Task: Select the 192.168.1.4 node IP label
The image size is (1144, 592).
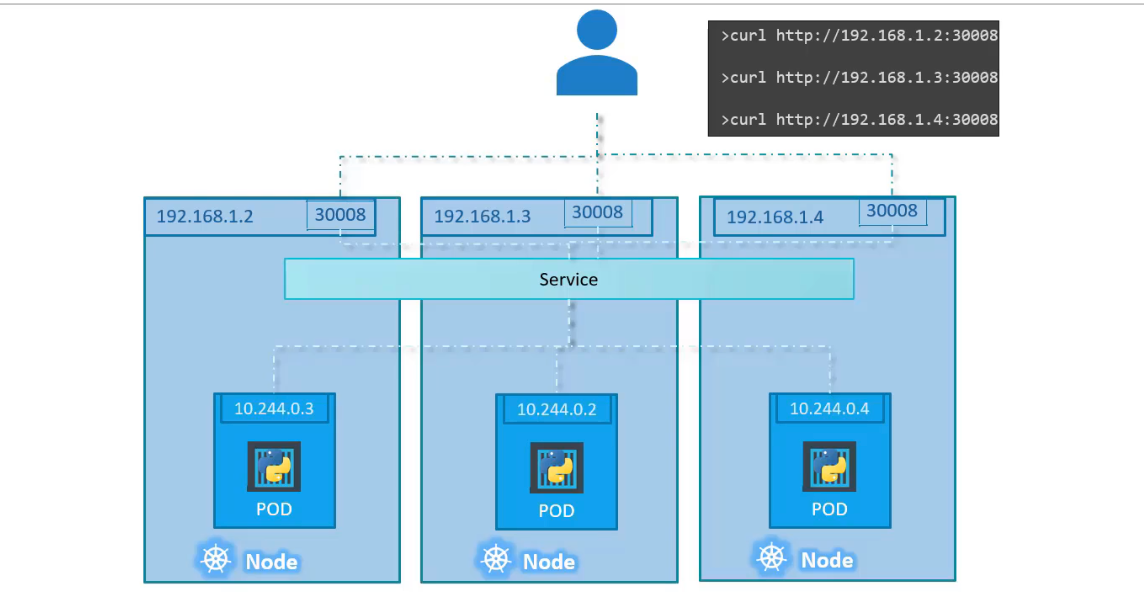Action: click(x=775, y=217)
